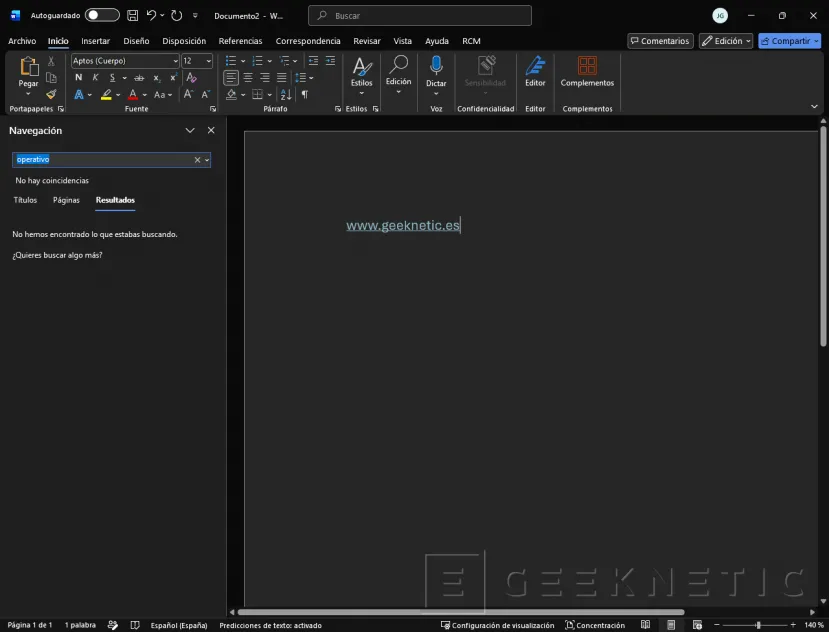This screenshot has width=829, height=632.
Task: Click the Comentarios button
Action: (x=660, y=41)
